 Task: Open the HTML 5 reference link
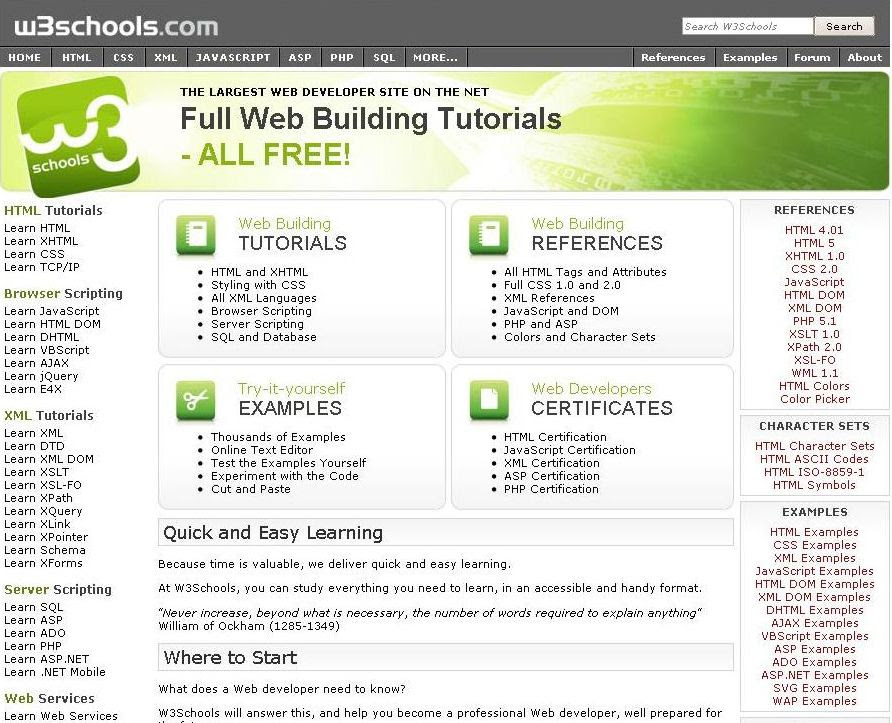814,243
